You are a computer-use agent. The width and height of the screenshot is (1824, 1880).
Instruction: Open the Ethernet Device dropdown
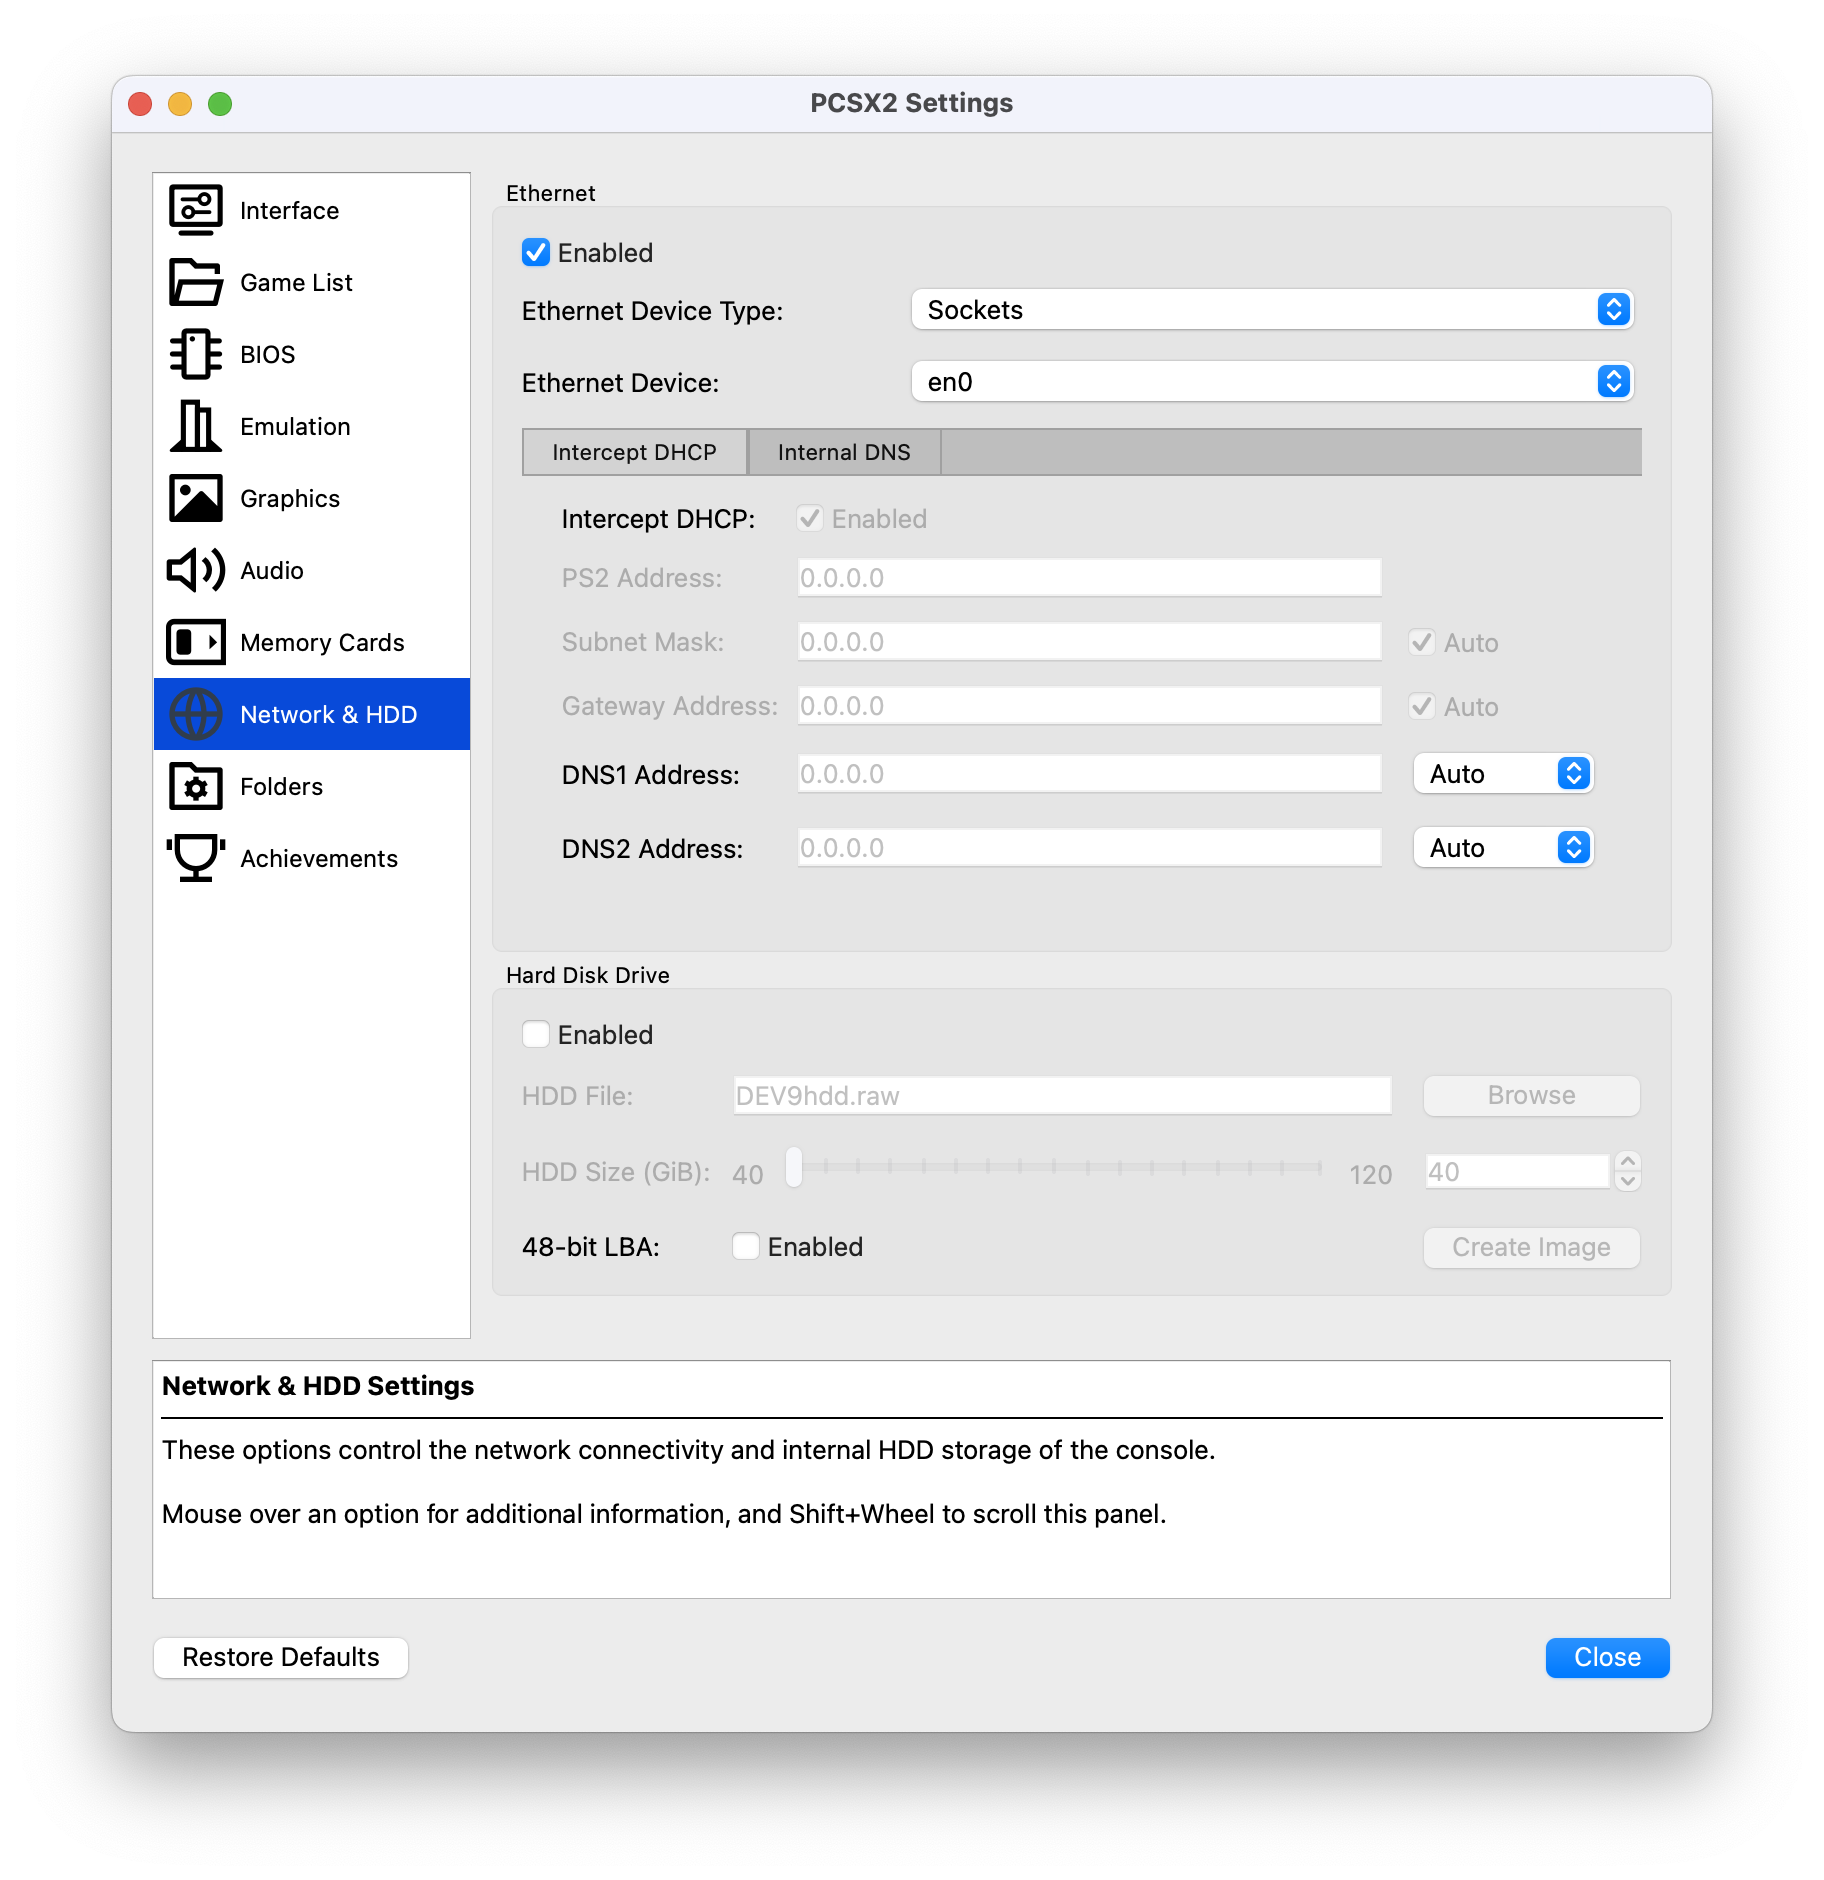pyautogui.click(x=1271, y=381)
